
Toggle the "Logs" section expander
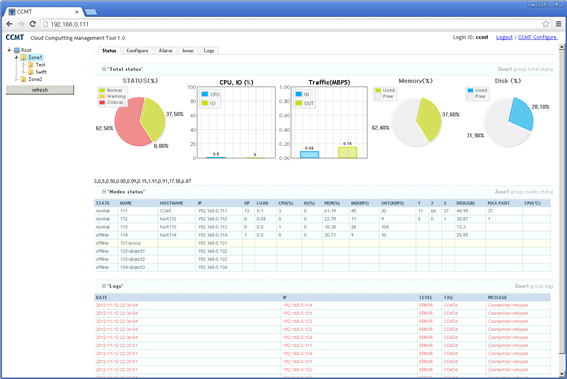104,286
